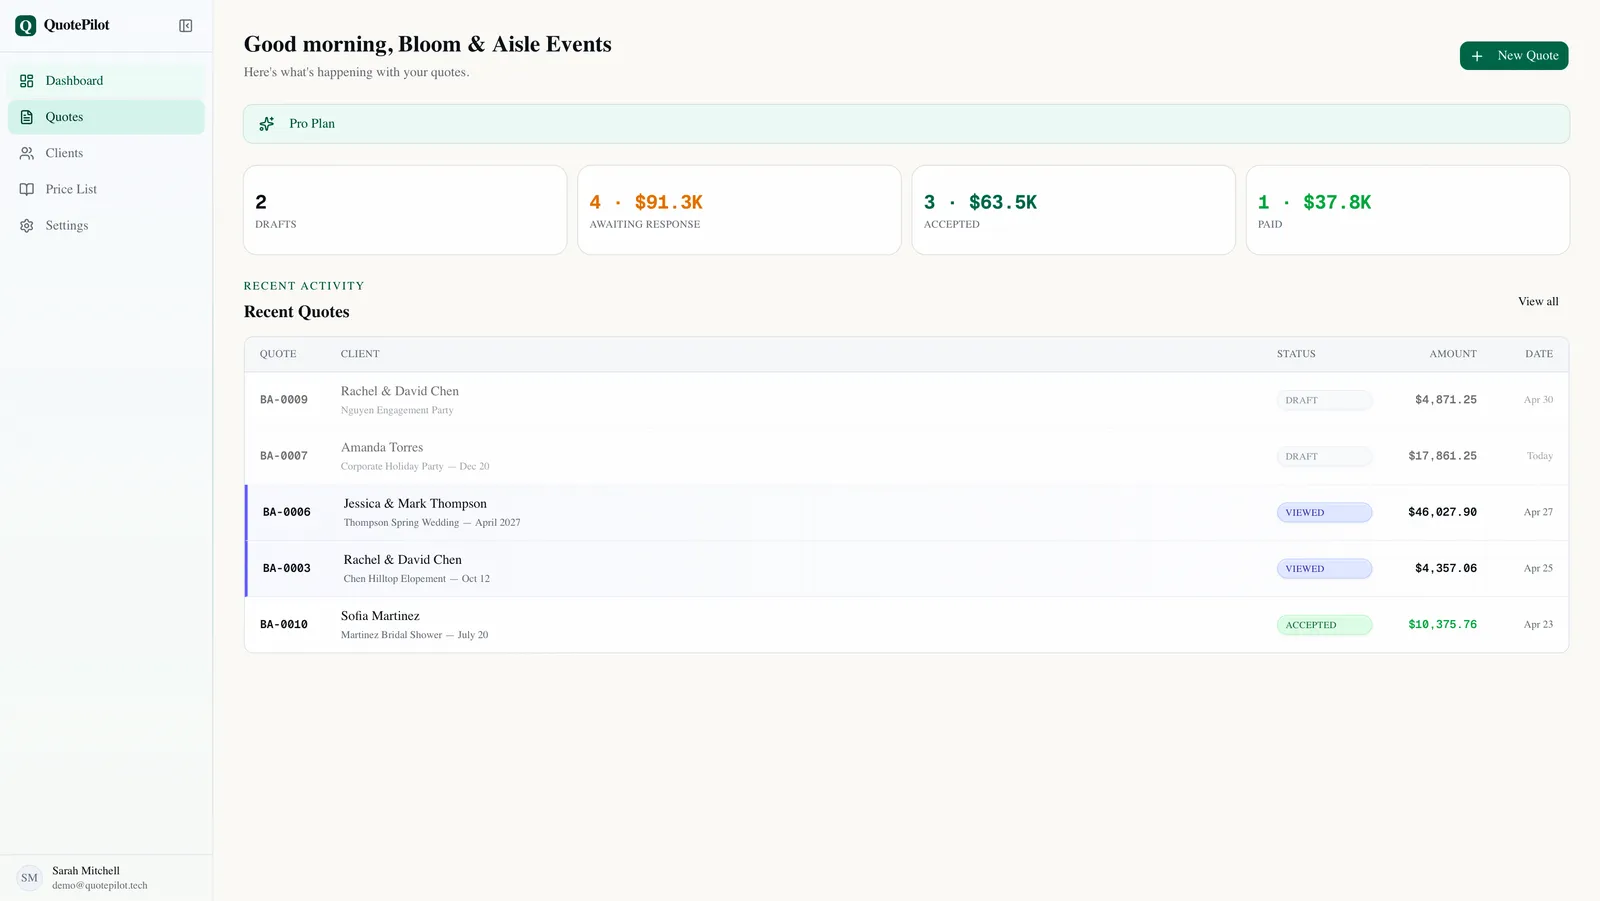This screenshot has width=1600, height=901.
Task: Click the CLIENT column header
Action: pos(360,354)
